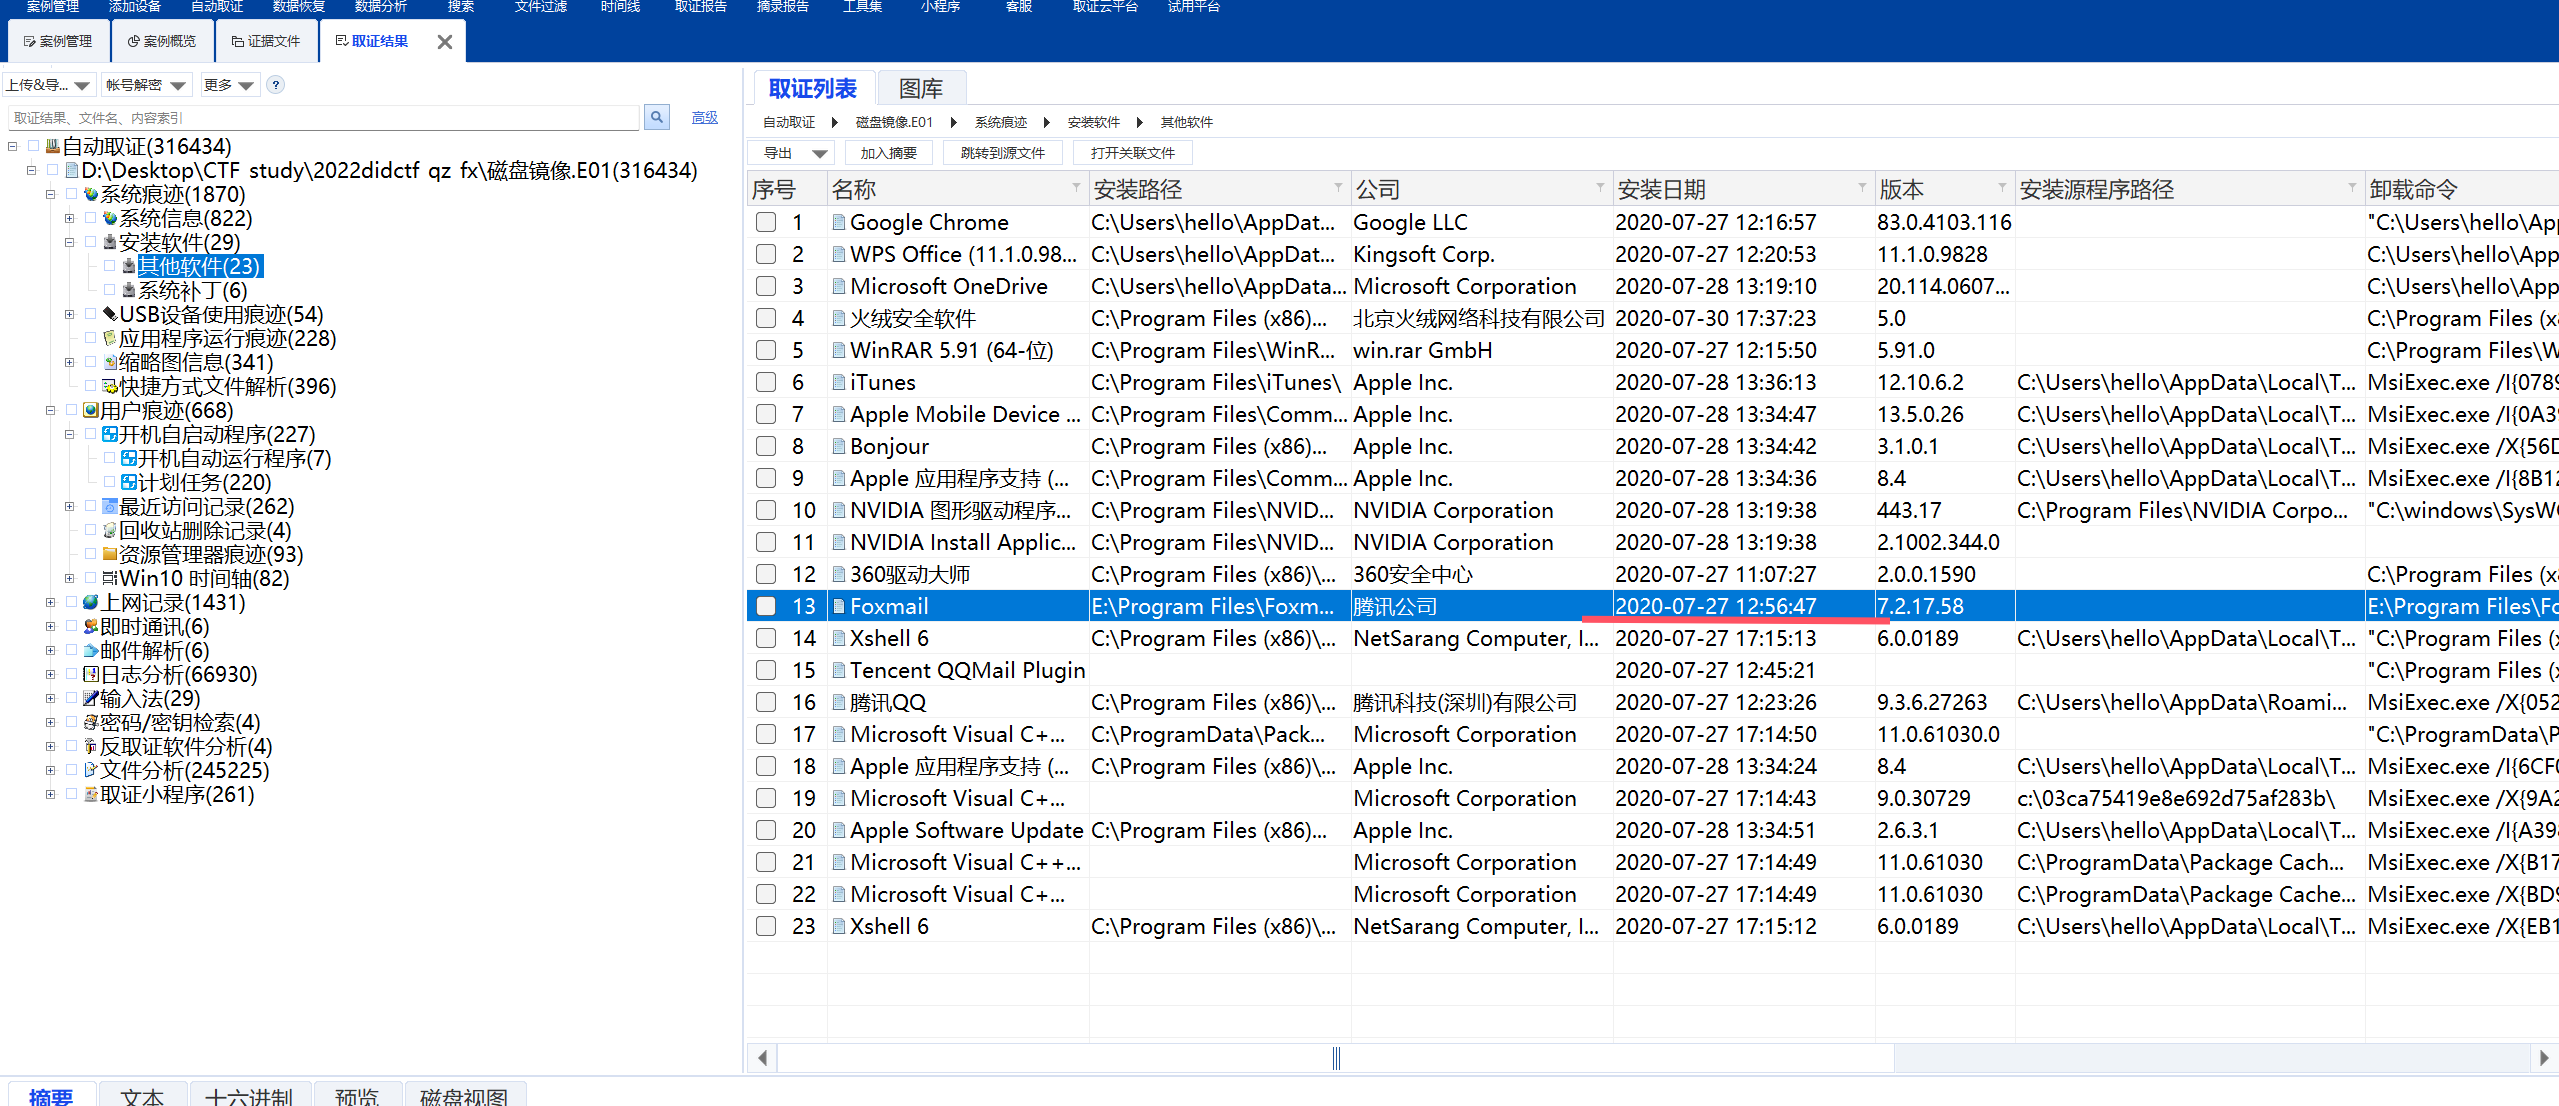This screenshot has width=2559, height=1106.
Task: Click the 系统痕迹 globe icon in tree
Action: [x=91, y=194]
